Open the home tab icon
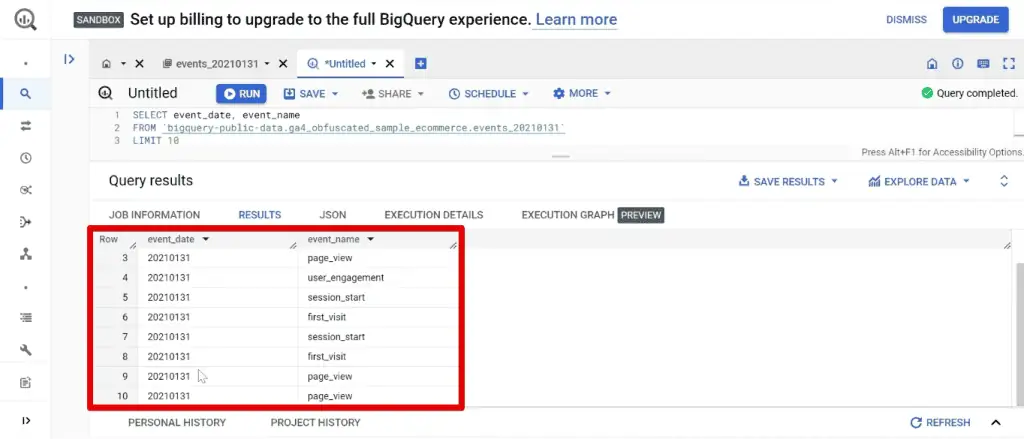 pyautogui.click(x=106, y=64)
